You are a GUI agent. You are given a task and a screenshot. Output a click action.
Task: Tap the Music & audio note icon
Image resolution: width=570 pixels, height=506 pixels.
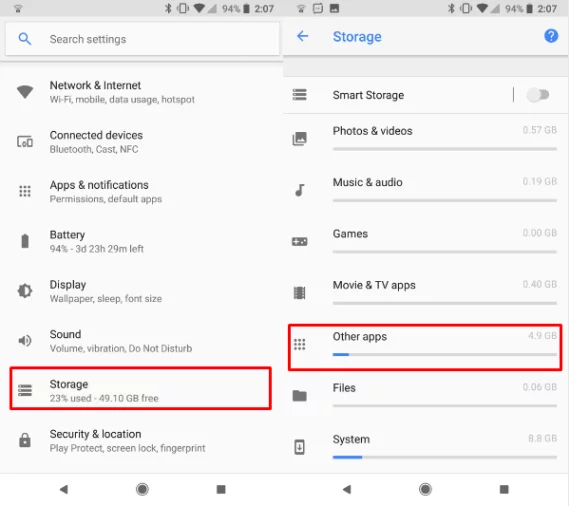pyautogui.click(x=300, y=190)
